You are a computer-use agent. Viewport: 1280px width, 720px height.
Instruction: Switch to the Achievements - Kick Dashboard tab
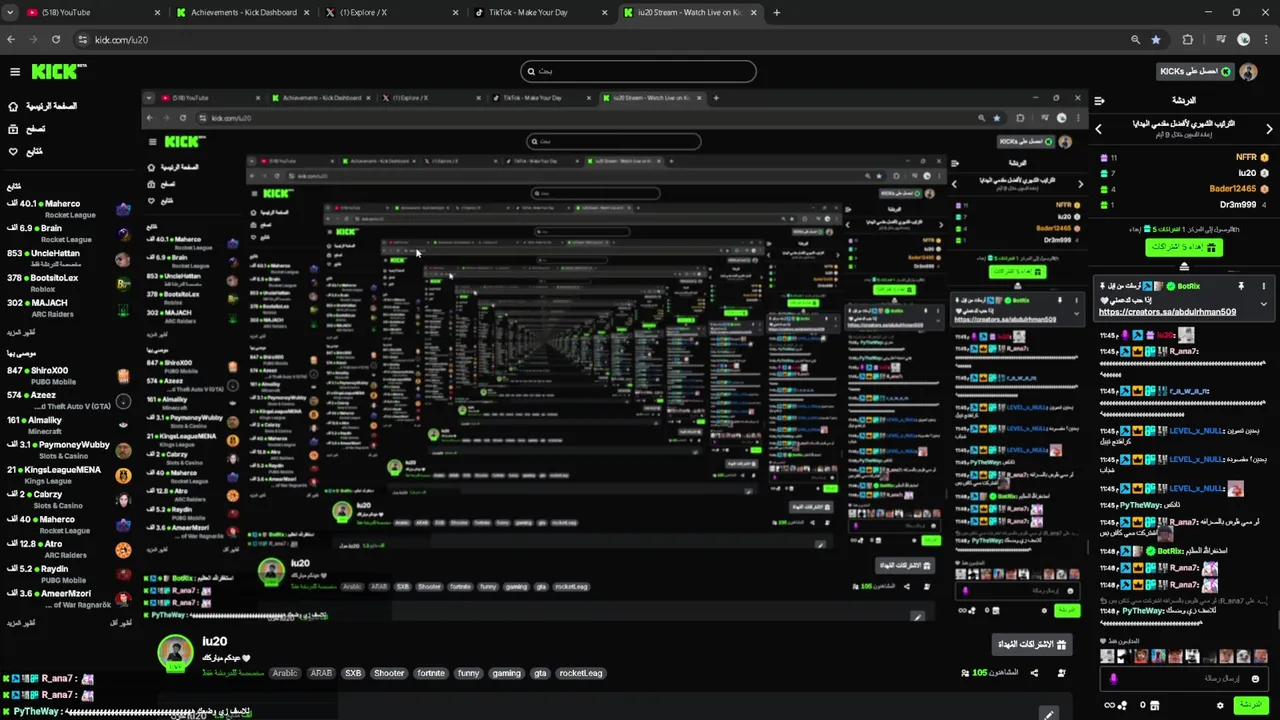245,12
